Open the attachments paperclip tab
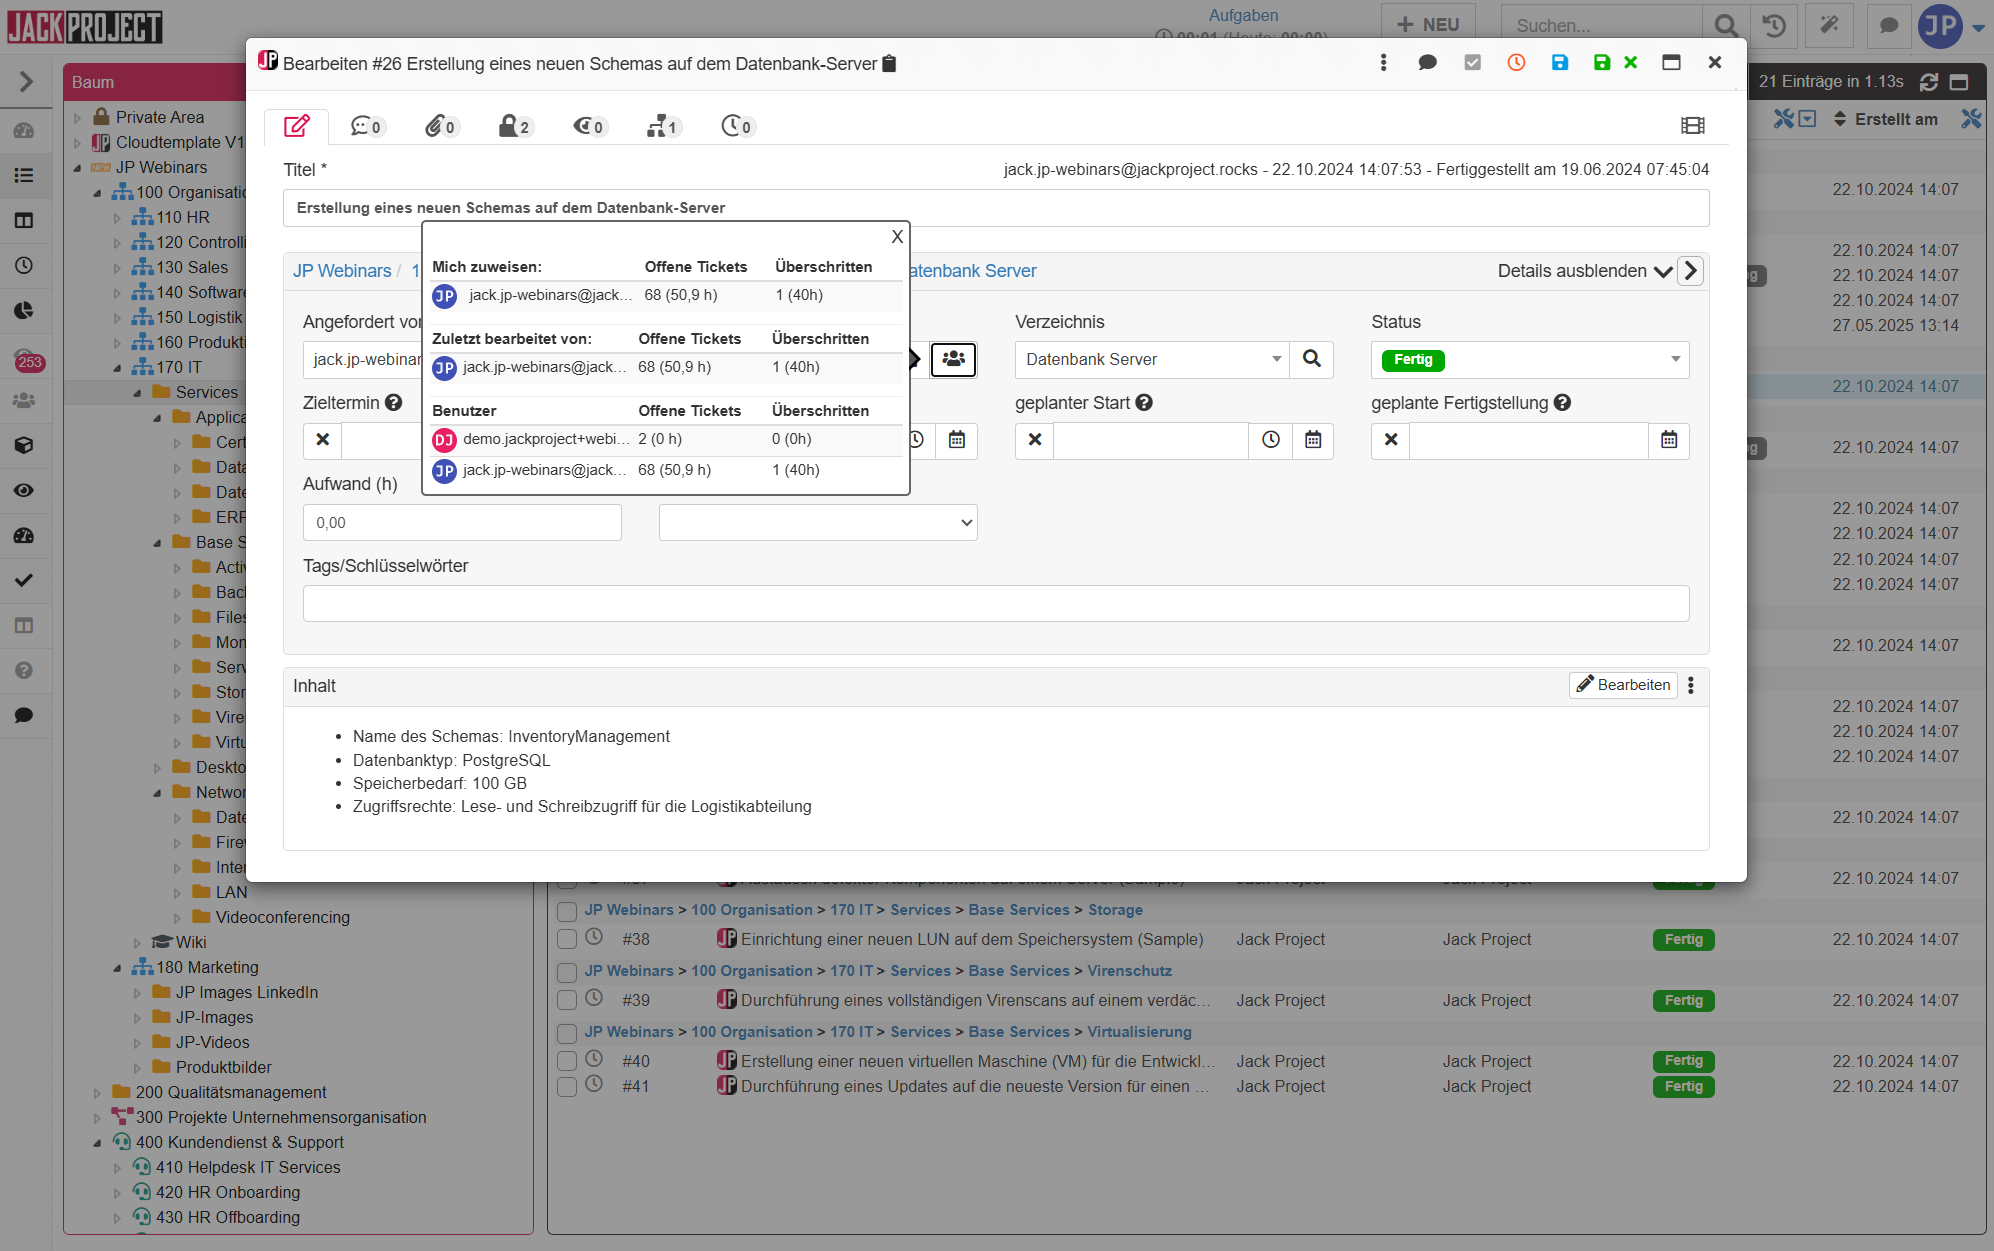This screenshot has height=1251, width=1994. [440, 126]
